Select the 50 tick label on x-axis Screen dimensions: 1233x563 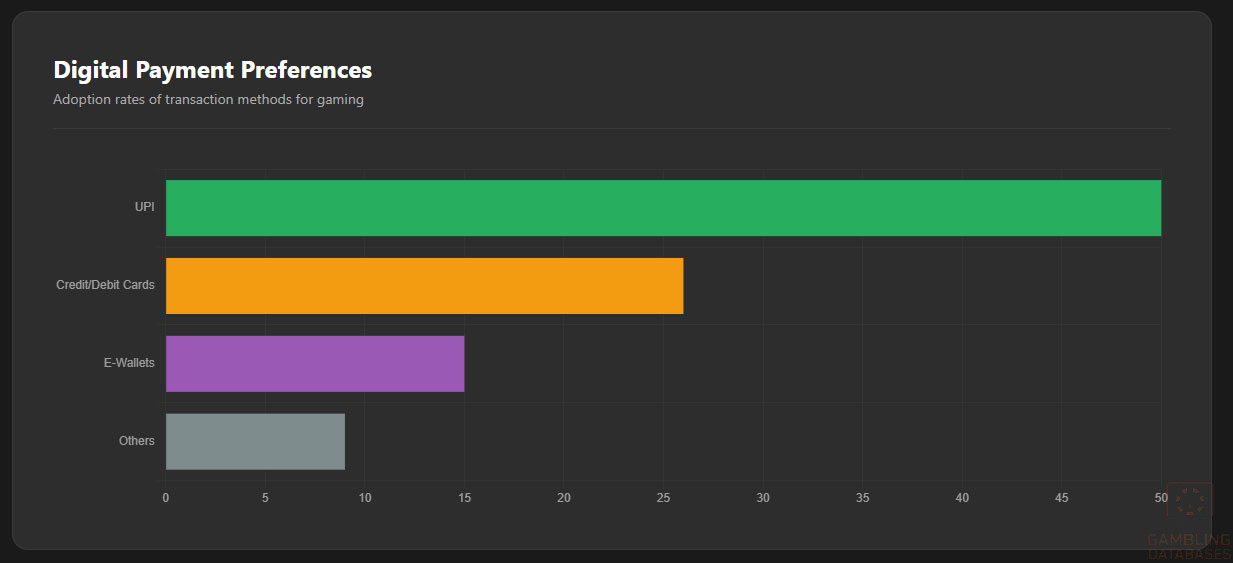pyautogui.click(x=1160, y=498)
